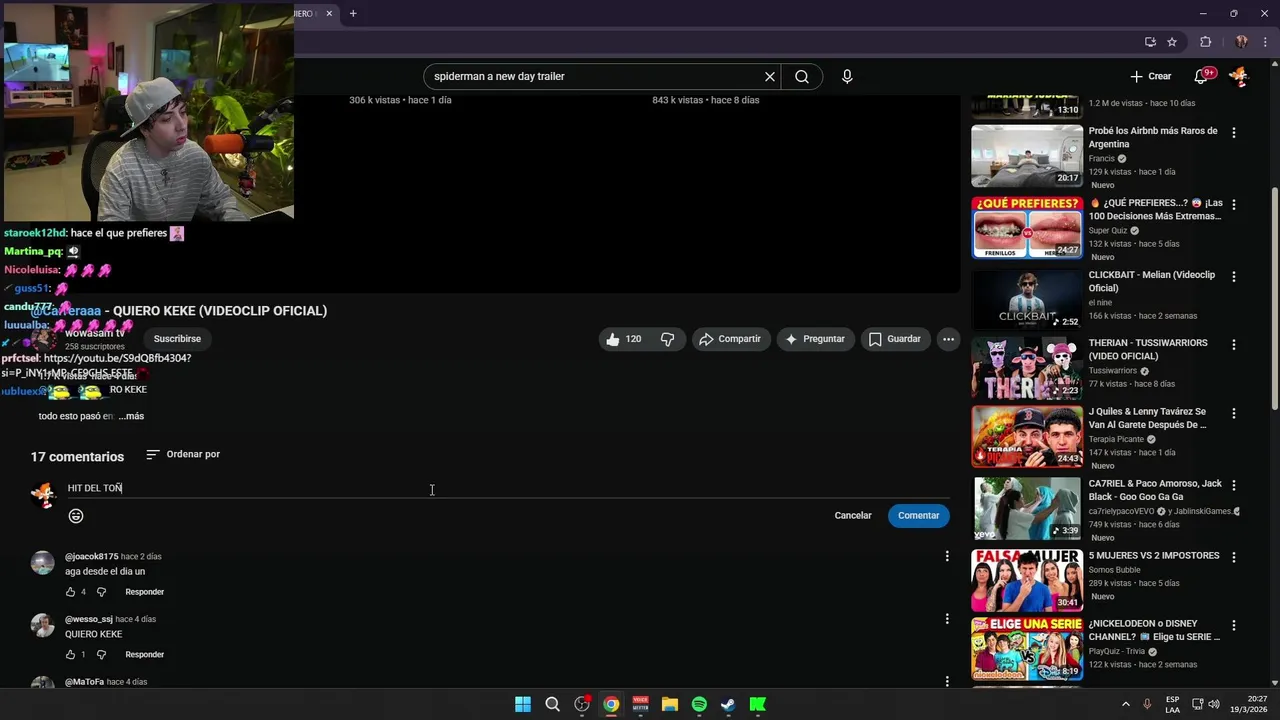Click the Compartir share button
Screen dimensions: 1280x720
tap(730, 339)
